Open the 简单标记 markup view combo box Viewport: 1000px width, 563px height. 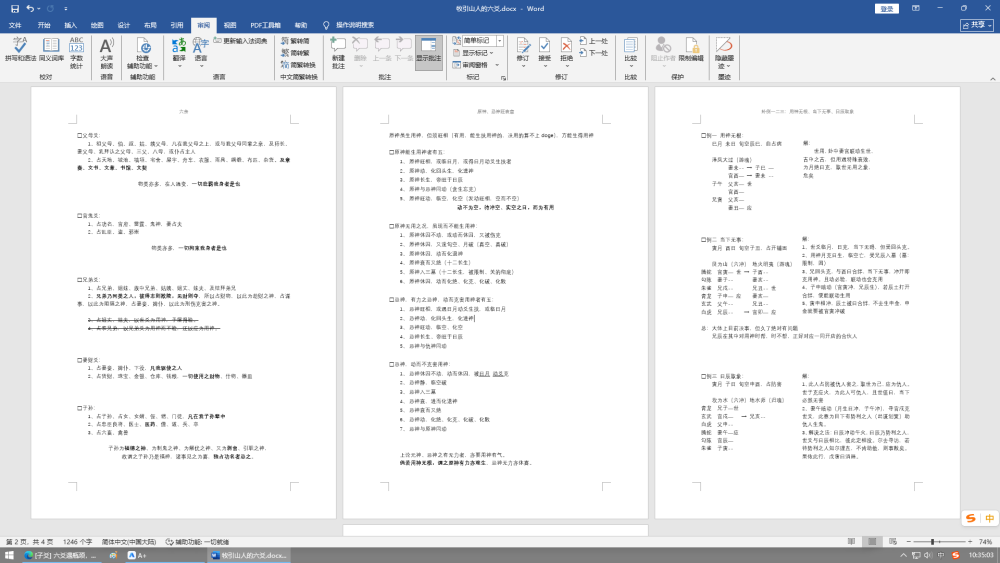click(478, 41)
